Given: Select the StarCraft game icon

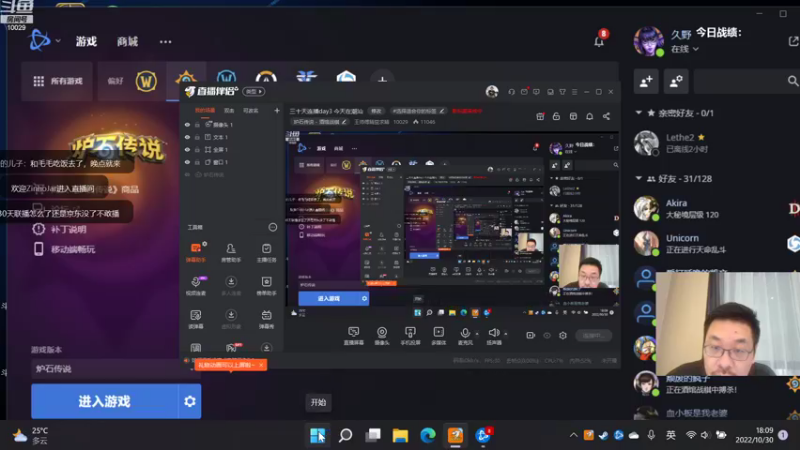Looking at the screenshot, I should point(306,77).
